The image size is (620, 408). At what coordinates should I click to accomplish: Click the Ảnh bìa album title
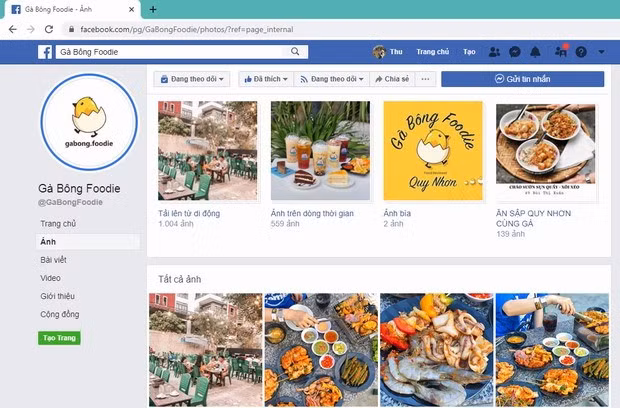[397, 213]
